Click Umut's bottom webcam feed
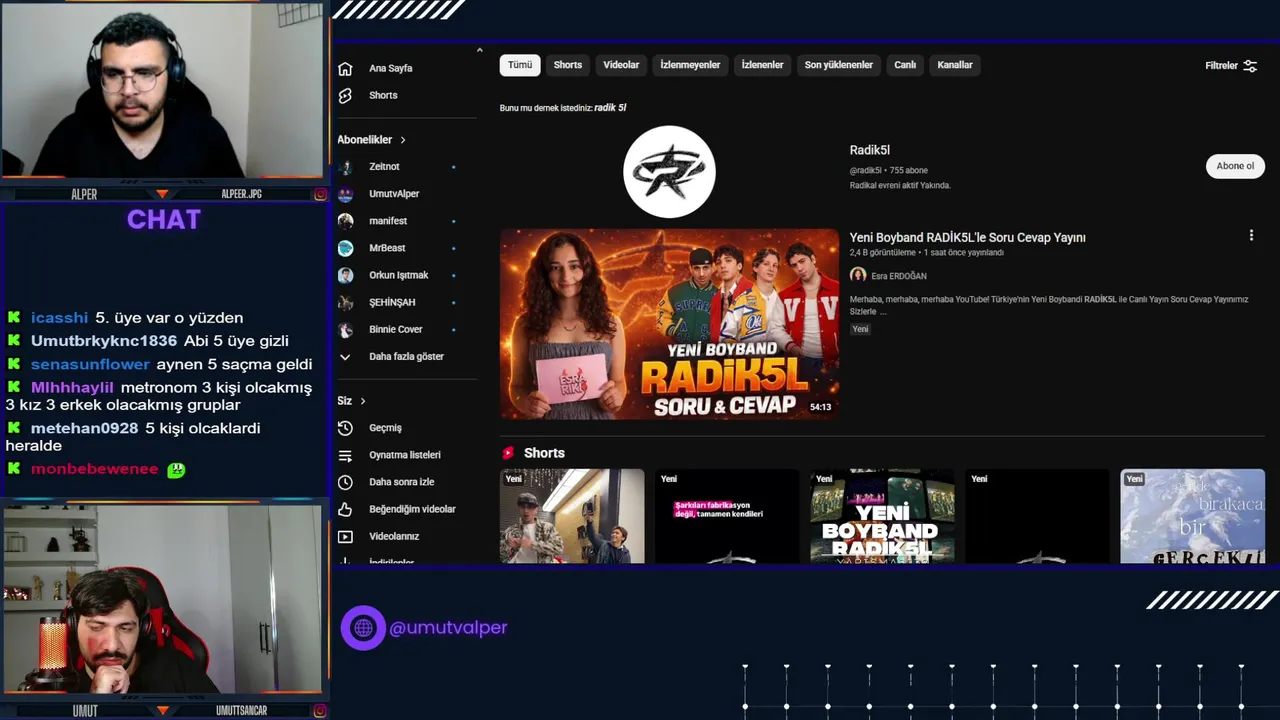 [x=162, y=598]
